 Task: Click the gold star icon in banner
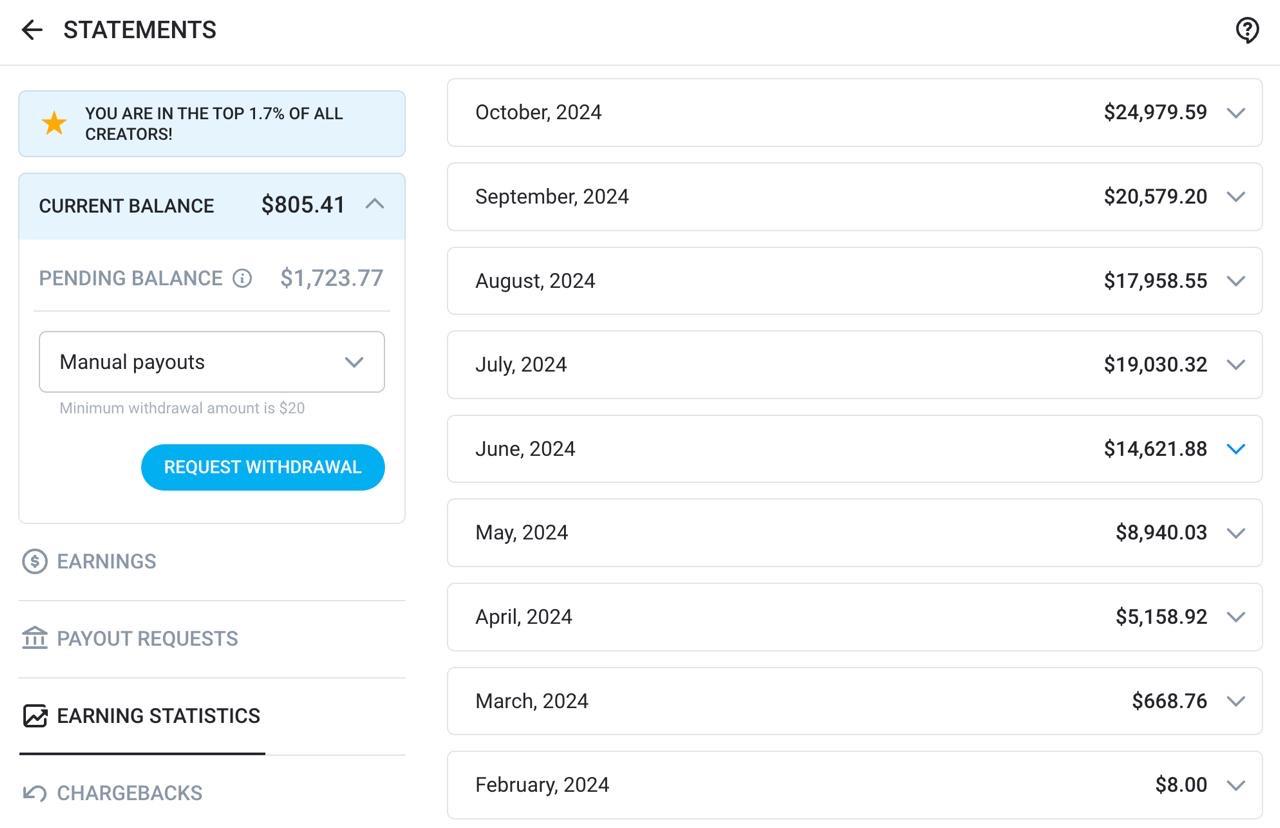[54, 123]
